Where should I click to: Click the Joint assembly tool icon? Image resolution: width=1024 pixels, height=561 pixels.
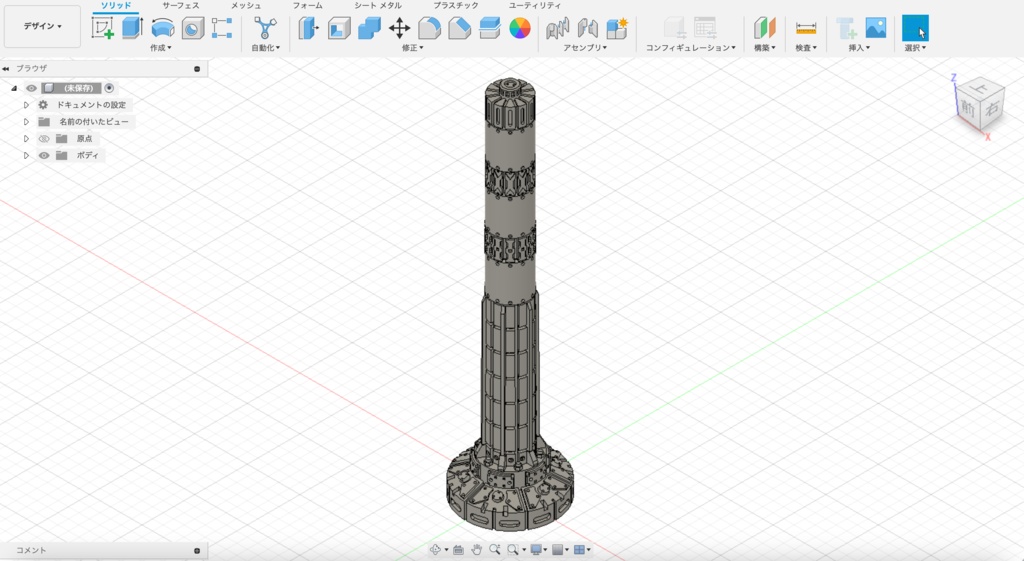tap(558, 28)
